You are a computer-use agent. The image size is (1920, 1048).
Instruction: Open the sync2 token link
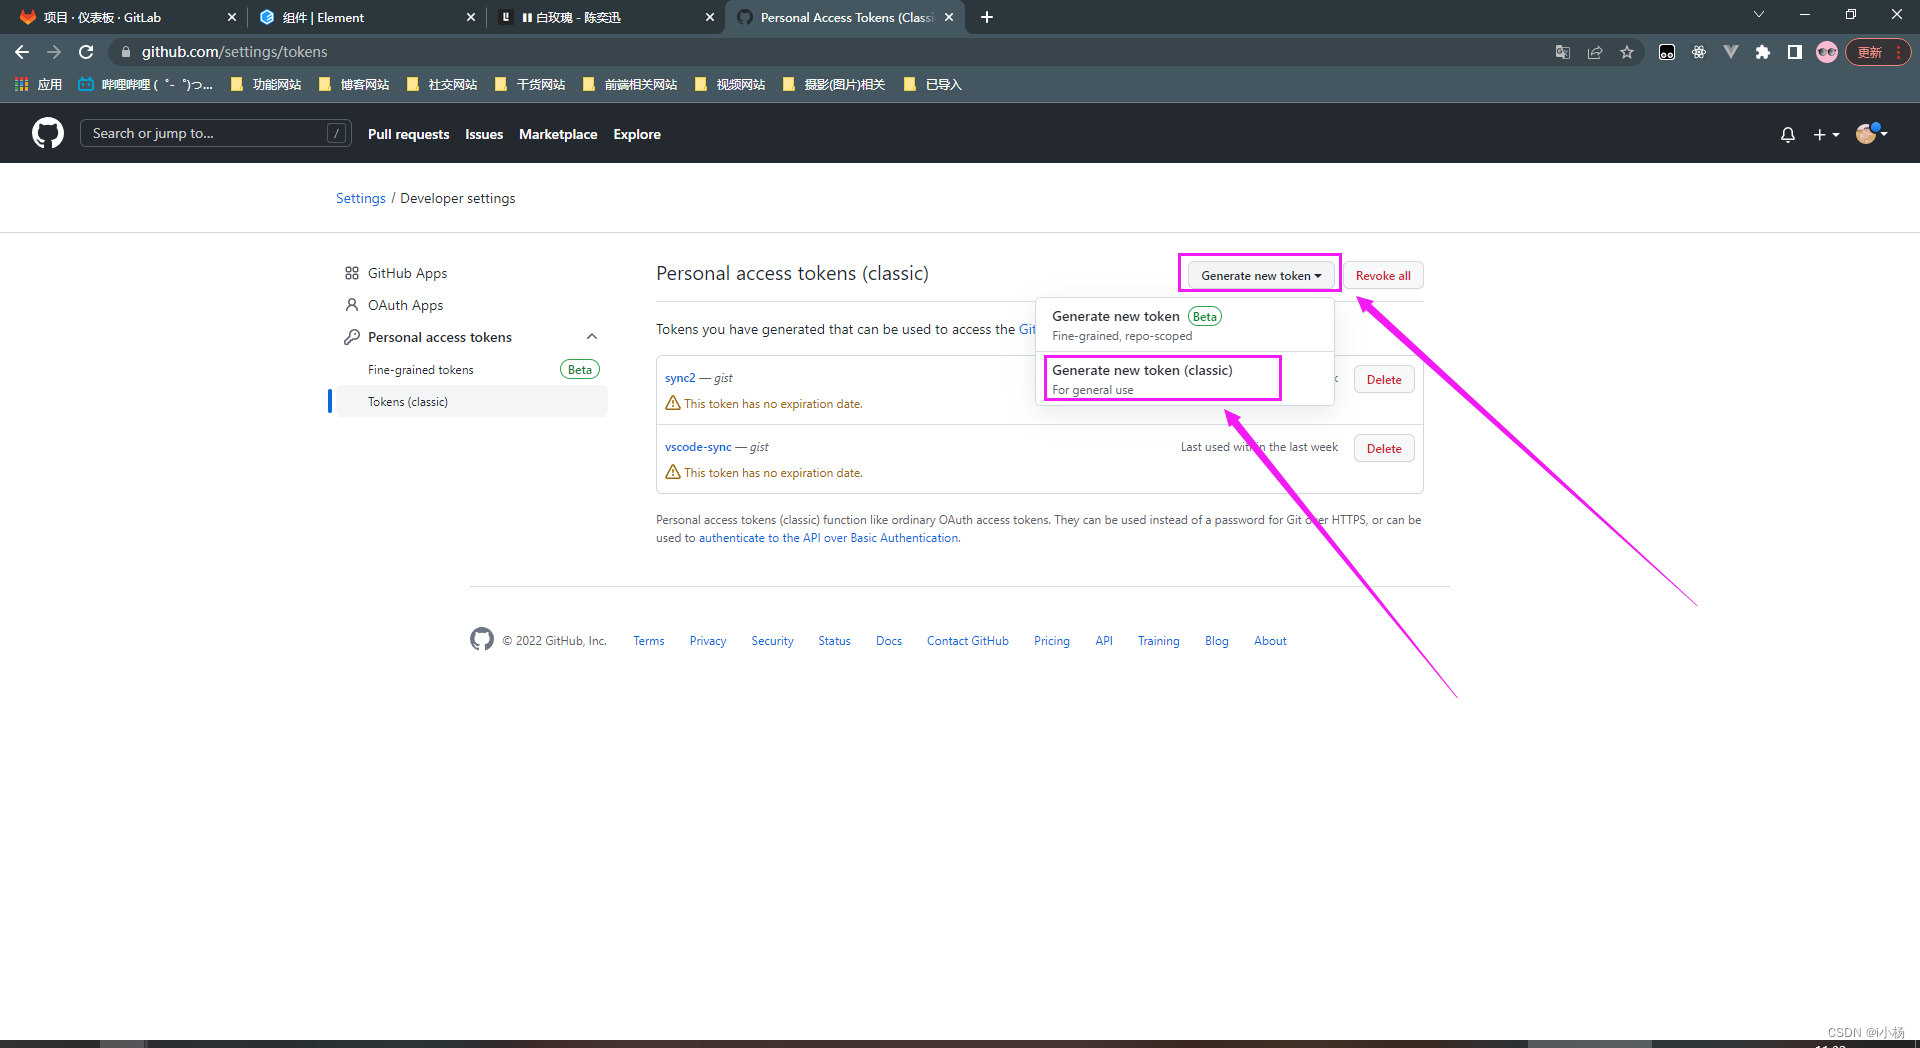point(680,378)
